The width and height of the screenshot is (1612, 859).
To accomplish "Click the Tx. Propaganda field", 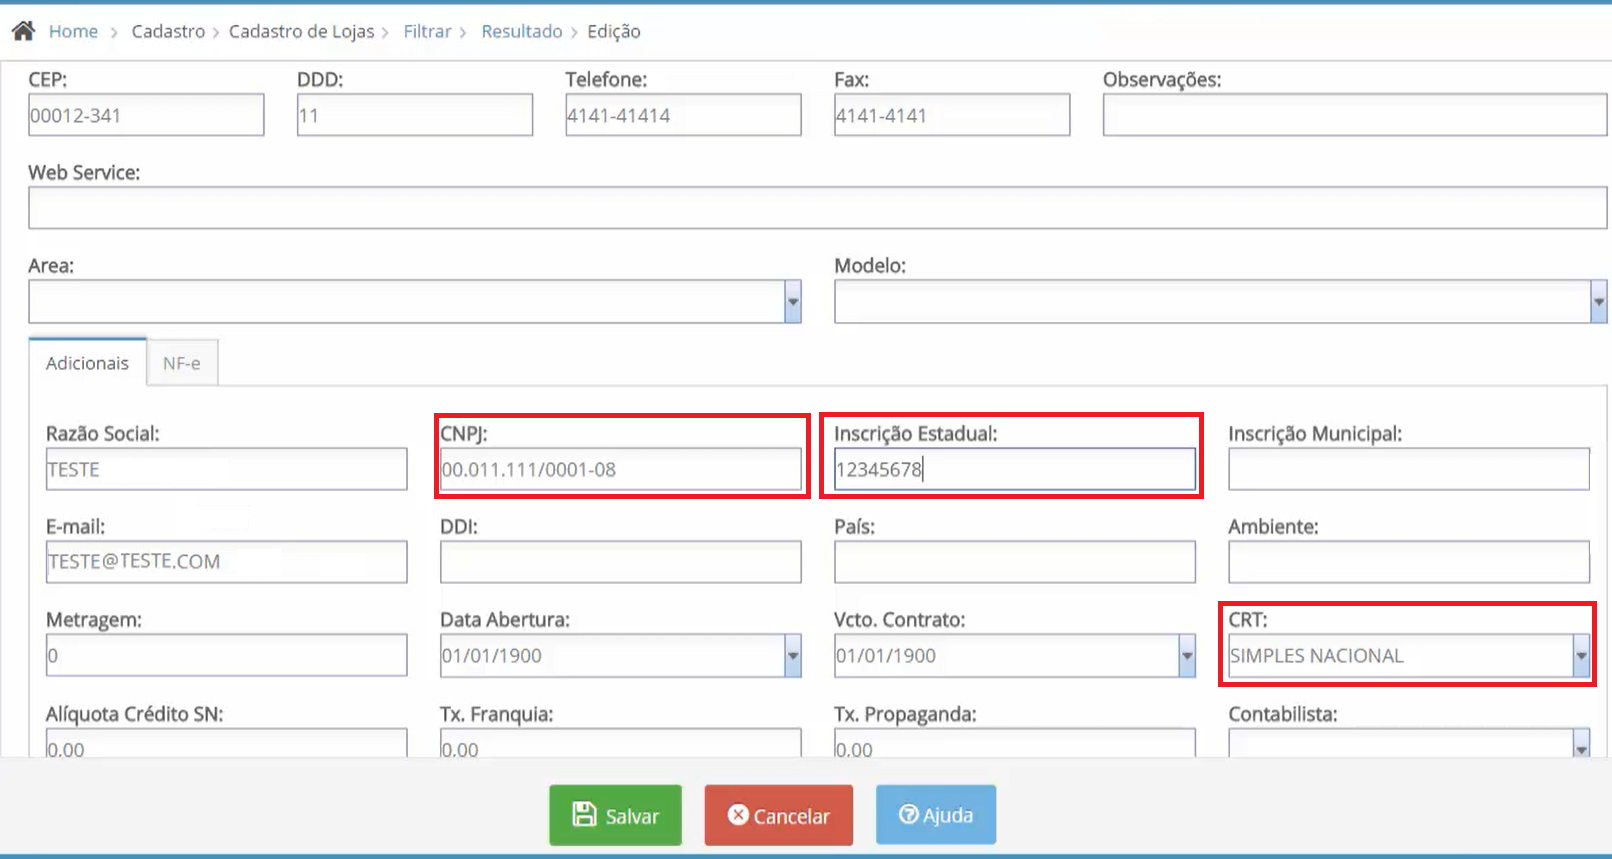I will click(x=1015, y=744).
